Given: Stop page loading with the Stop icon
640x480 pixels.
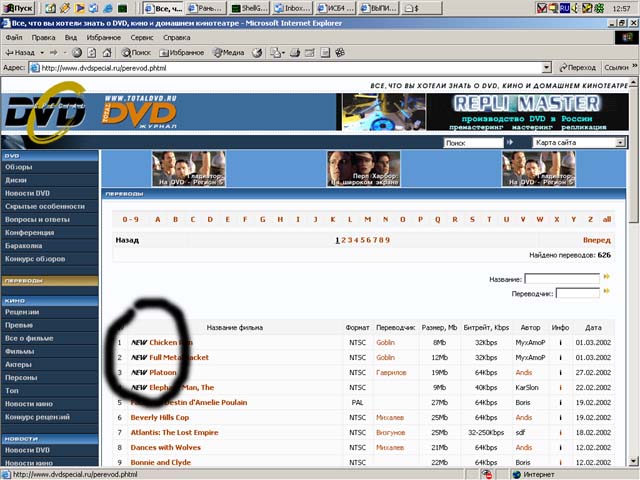Looking at the screenshot, I should (77, 52).
